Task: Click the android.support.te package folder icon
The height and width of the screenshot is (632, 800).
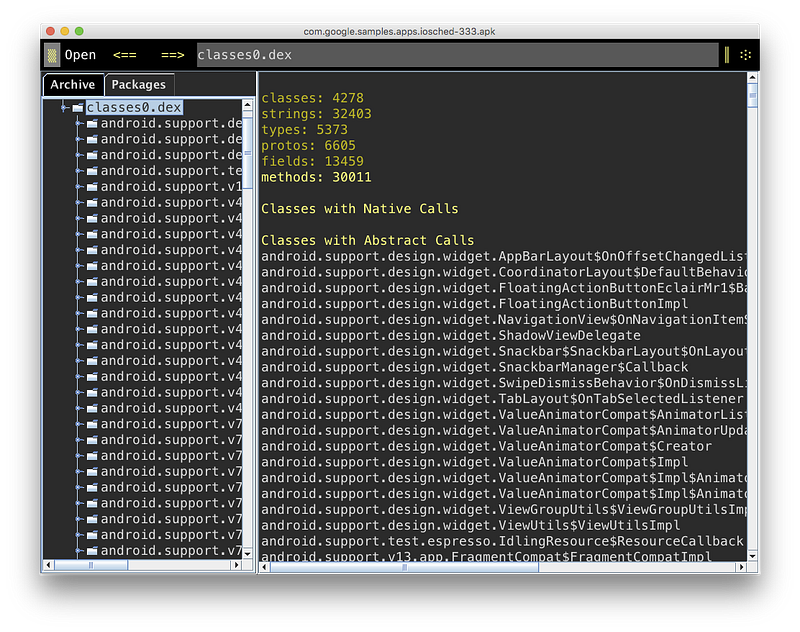Action: coord(92,171)
